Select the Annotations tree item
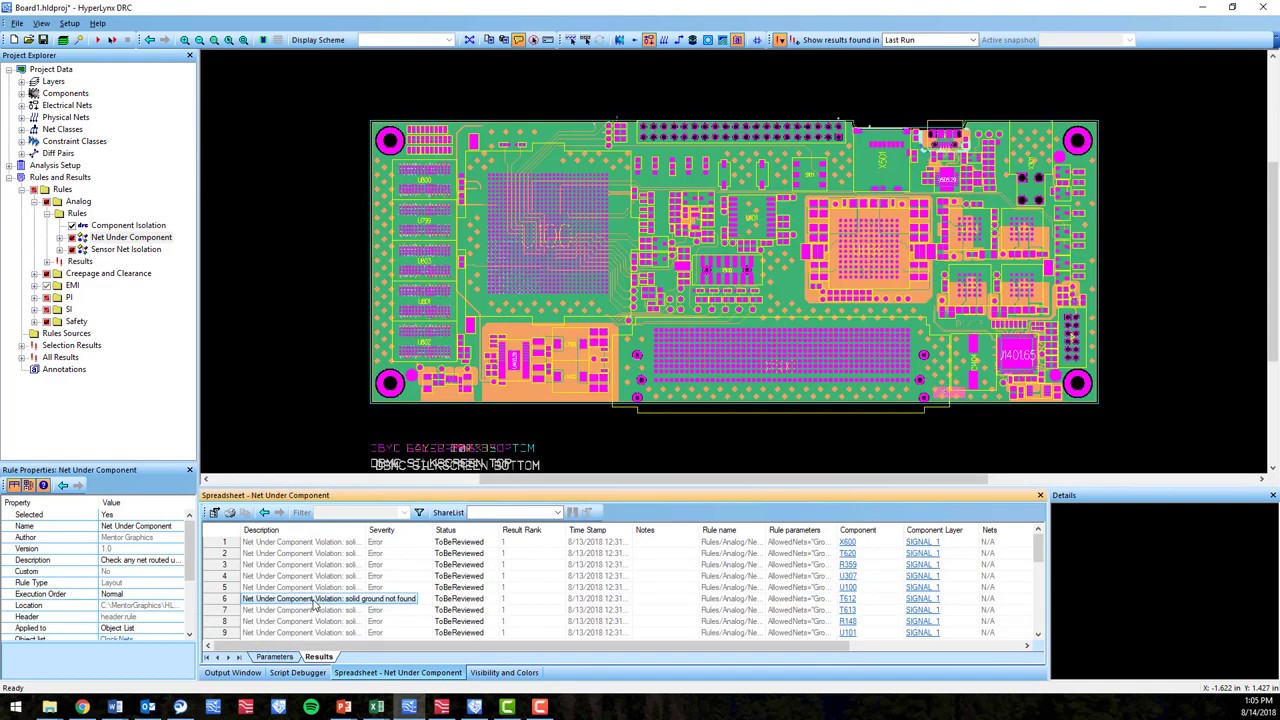 (64, 369)
